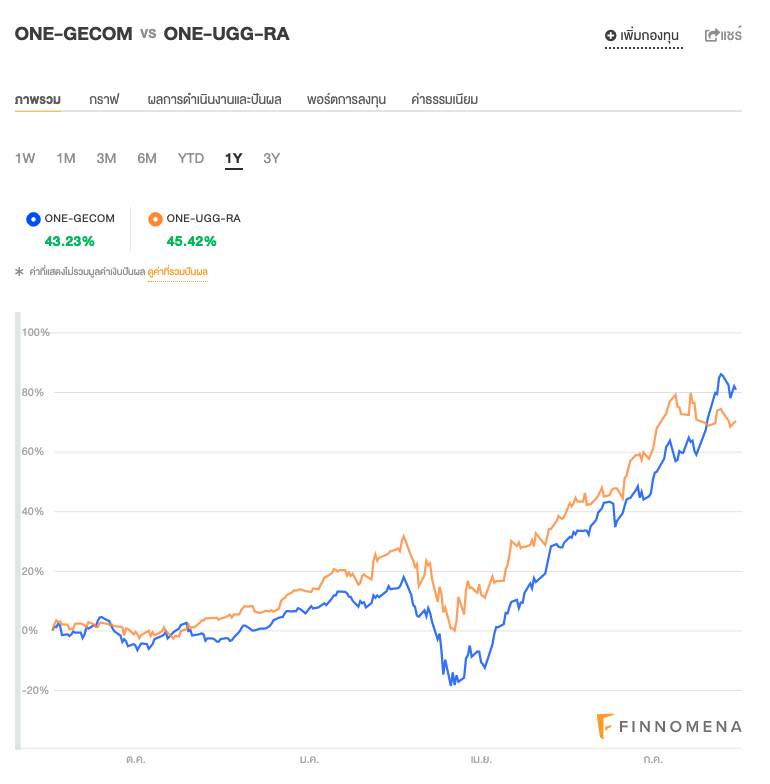Click the ONE-UGG-RA fund name in title
This screenshot has width=770, height=784.
coord(226,34)
